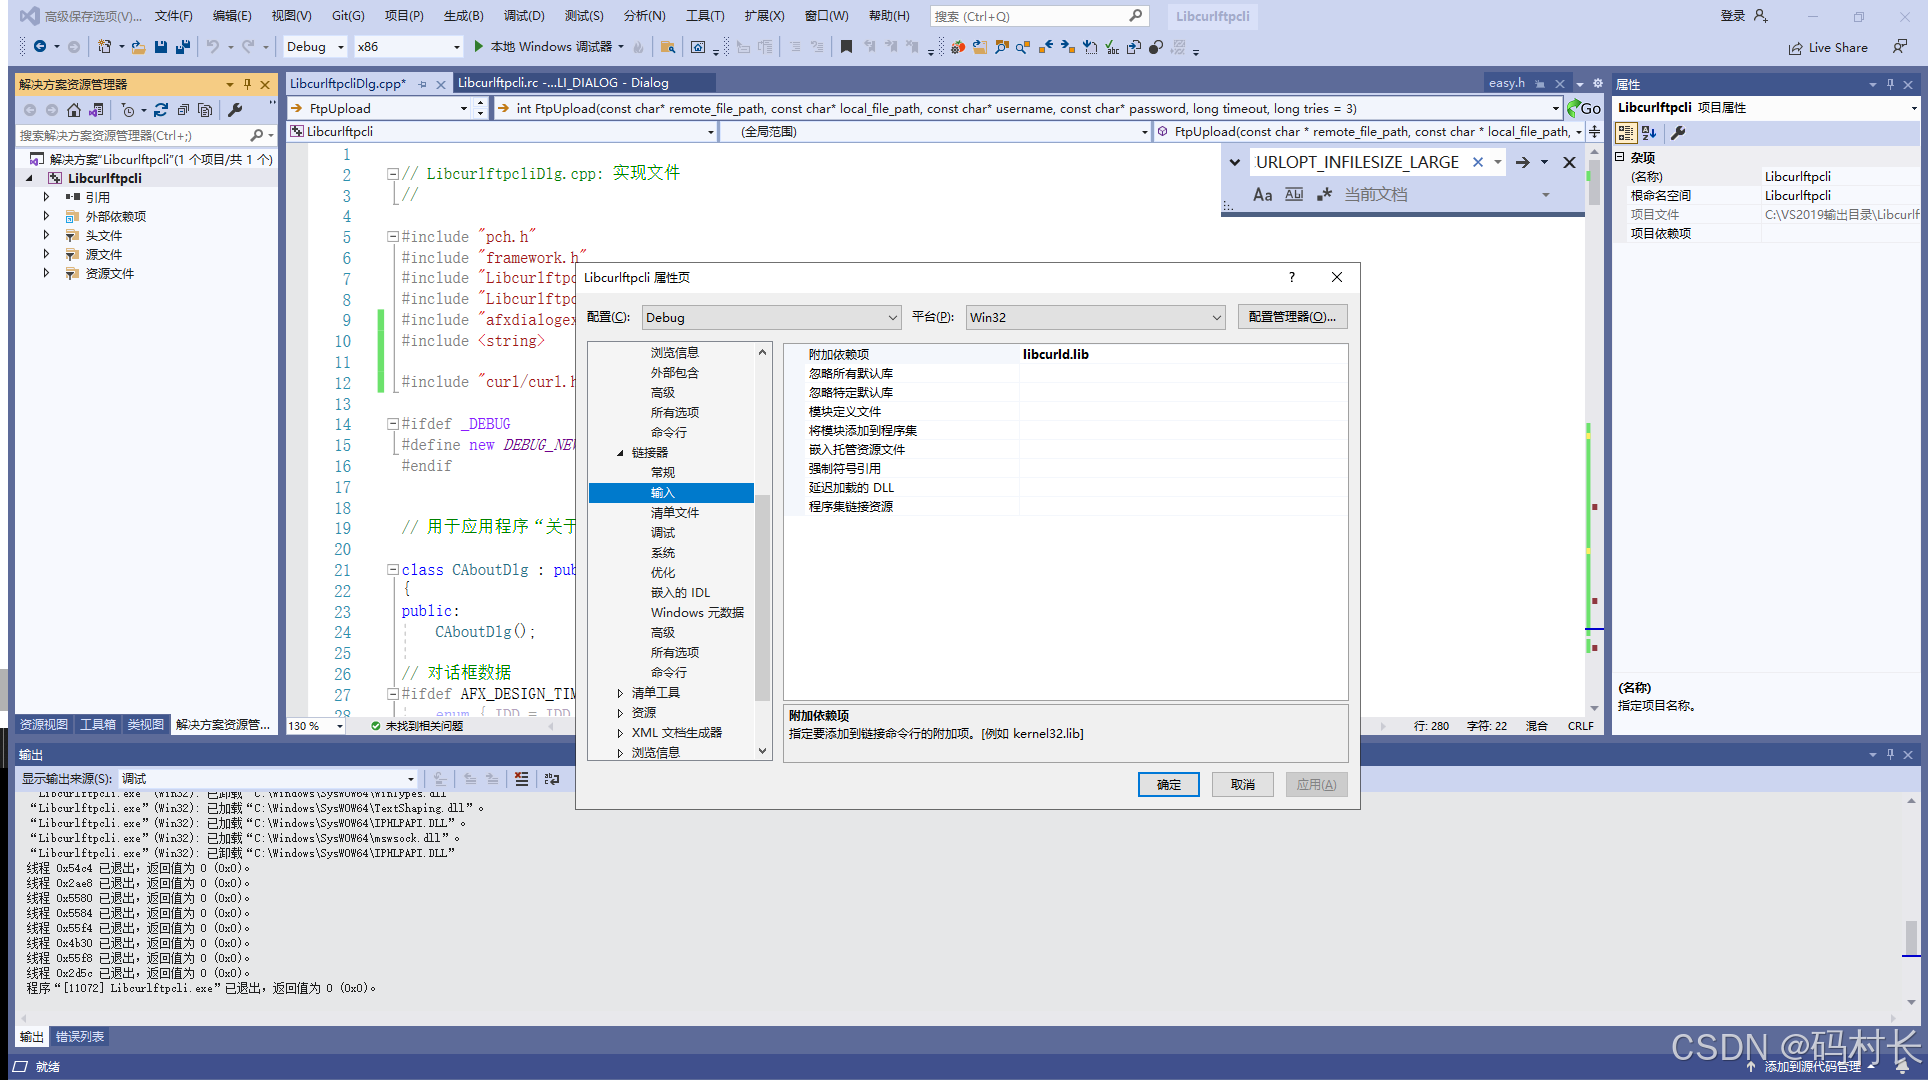Pin the Solution Explorer panel
This screenshot has width=1928, height=1080.
tap(247, 84)
